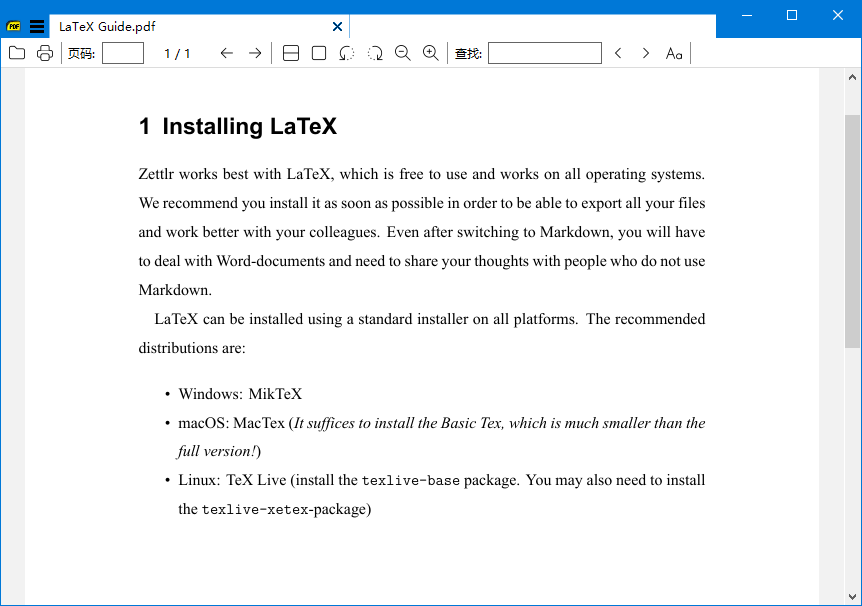This screenshot has height=606, width=862.
Task: Click the page count text "1 / 1"
Action: click(177, 53)
